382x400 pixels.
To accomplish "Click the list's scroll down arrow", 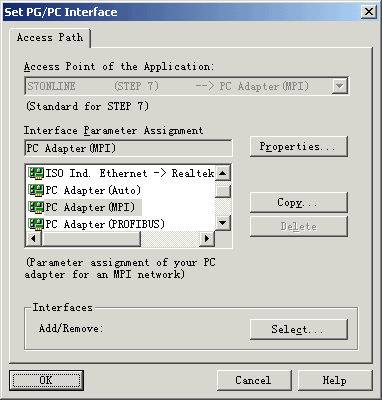I will (x=223, y=223).
